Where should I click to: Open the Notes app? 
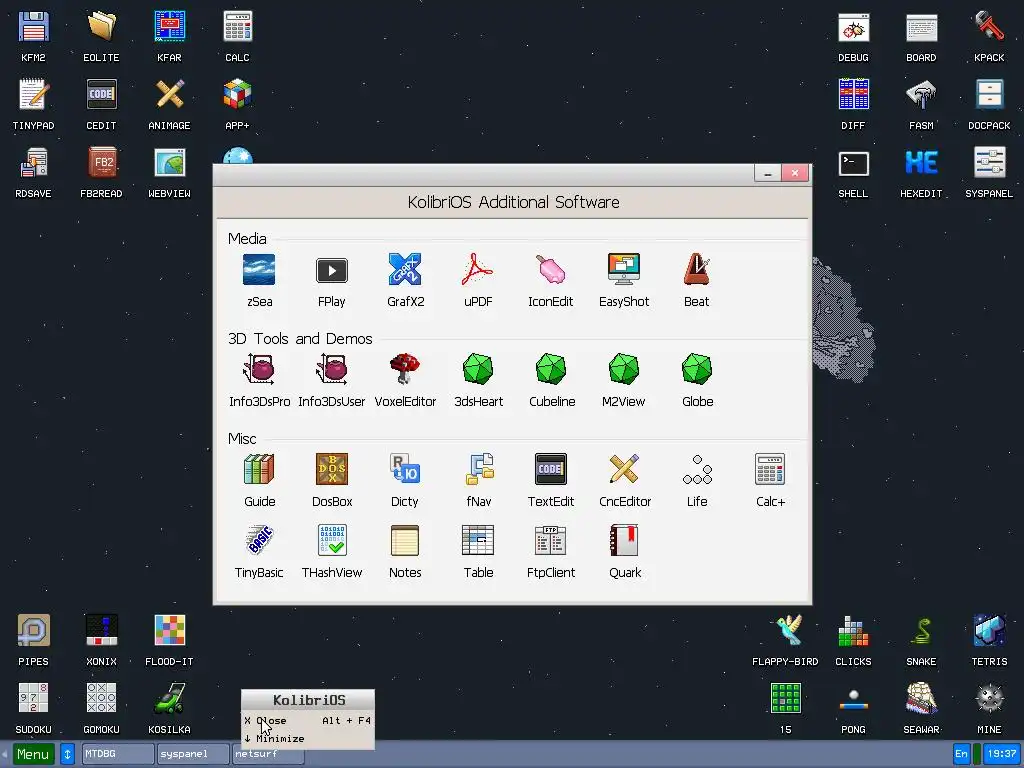tap(405, 540)
